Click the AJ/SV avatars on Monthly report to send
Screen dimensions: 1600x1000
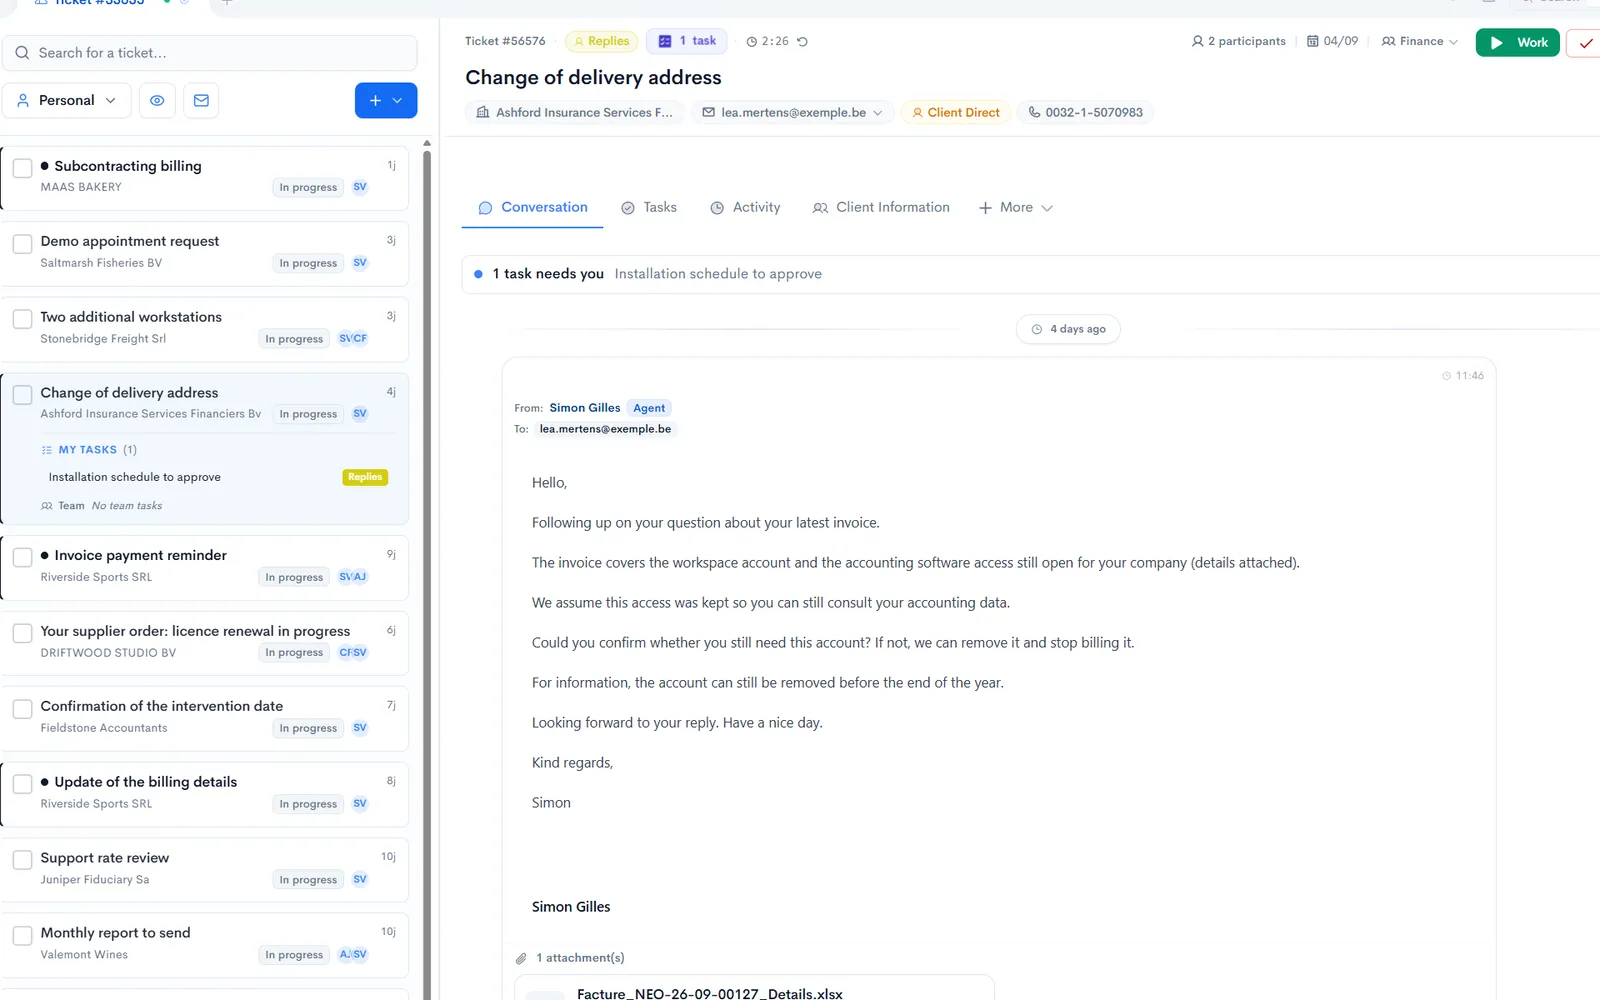click(353, 954)
